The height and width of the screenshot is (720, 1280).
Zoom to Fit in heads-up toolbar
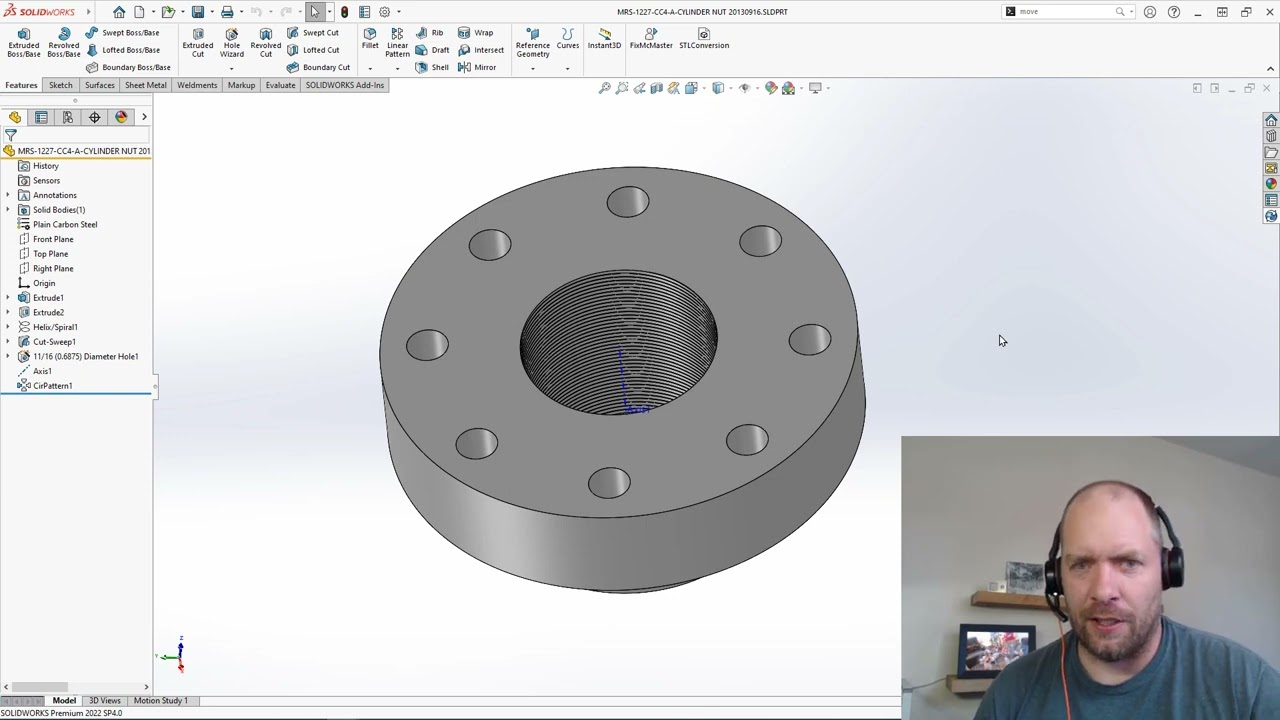click(x=605, y=88)
